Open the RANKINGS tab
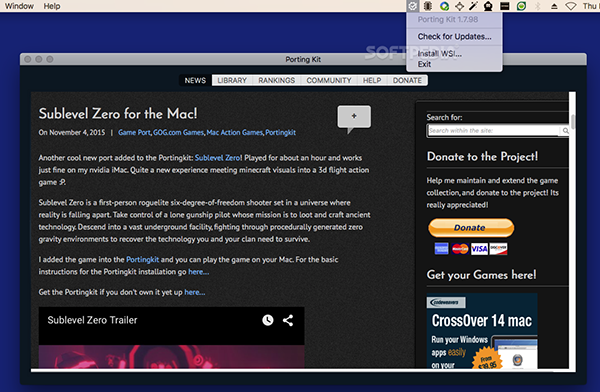The image size is (600, 392). coord(277,80)
